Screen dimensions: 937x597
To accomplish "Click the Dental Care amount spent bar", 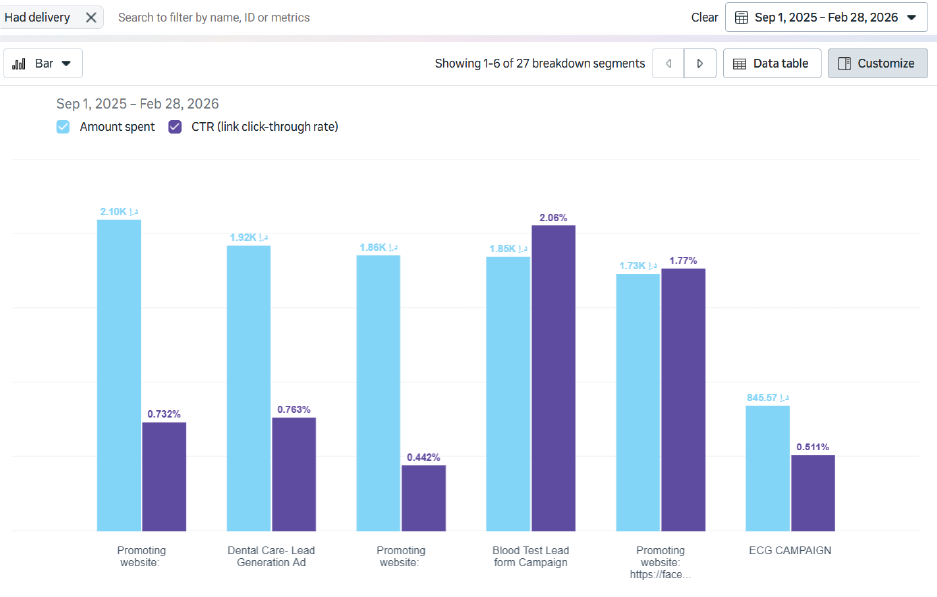I will pyautogui.click(x=248, y=388).
